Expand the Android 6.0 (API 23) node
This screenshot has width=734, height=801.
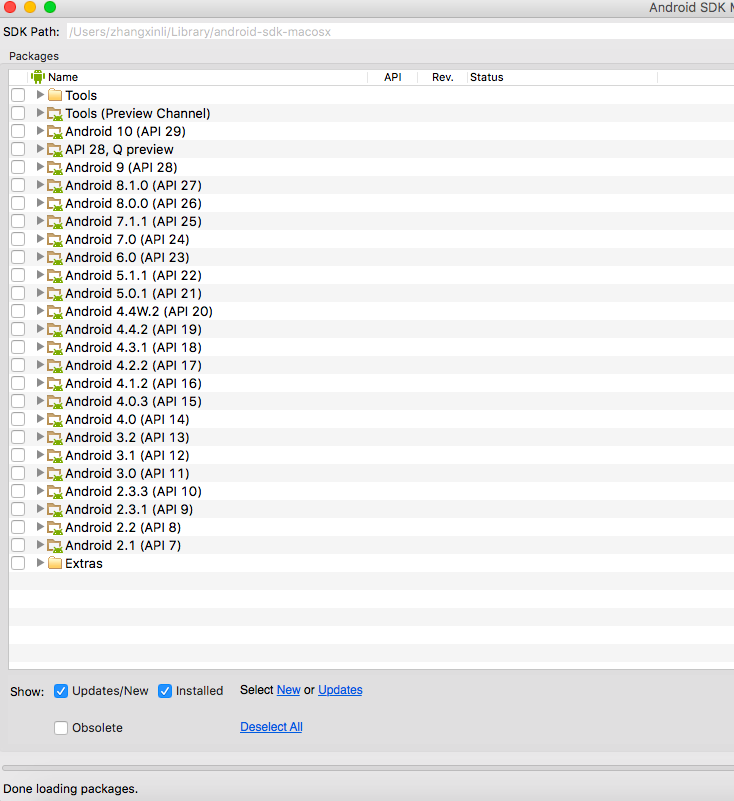[x=40, y=256]
